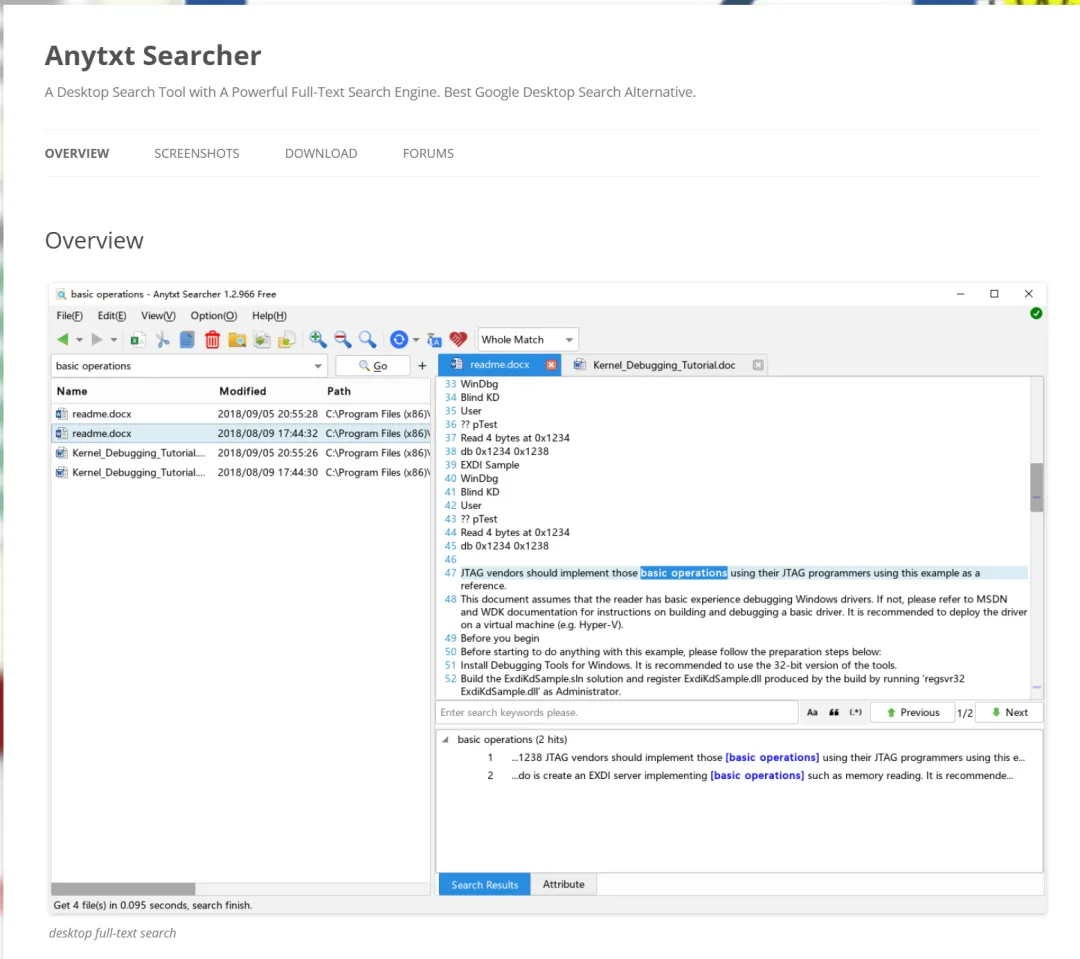Click the blue circular refresh icon
The image size is (1080, 959).
coord(399,339)
